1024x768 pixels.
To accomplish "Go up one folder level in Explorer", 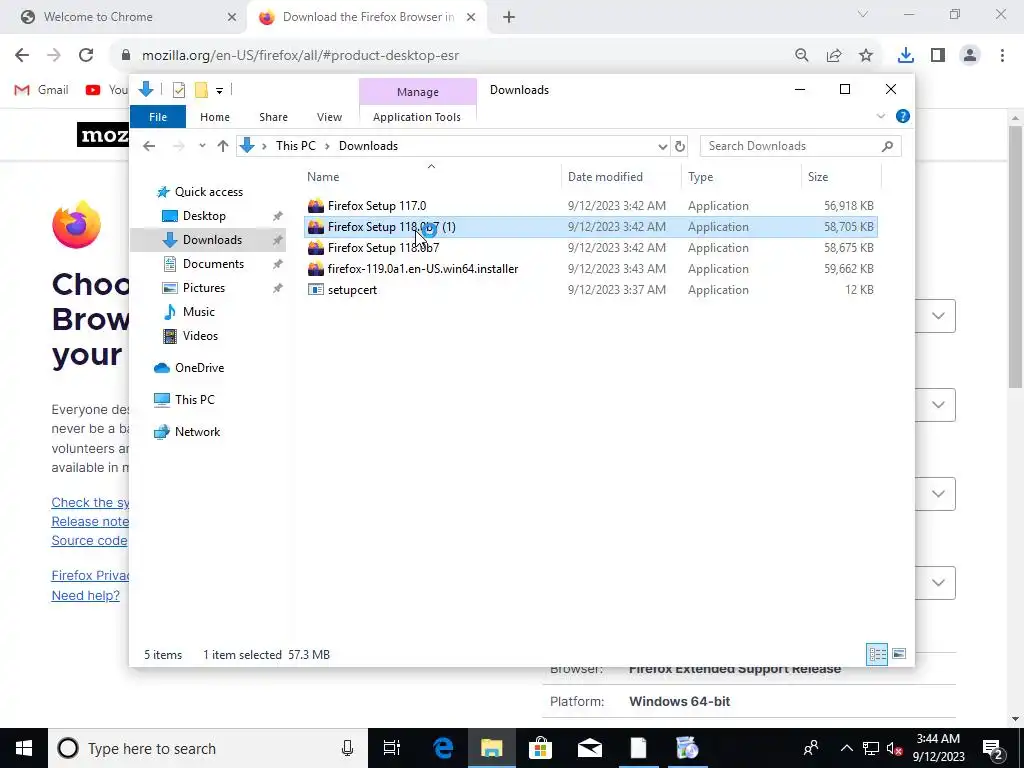I will click(223, 146).
